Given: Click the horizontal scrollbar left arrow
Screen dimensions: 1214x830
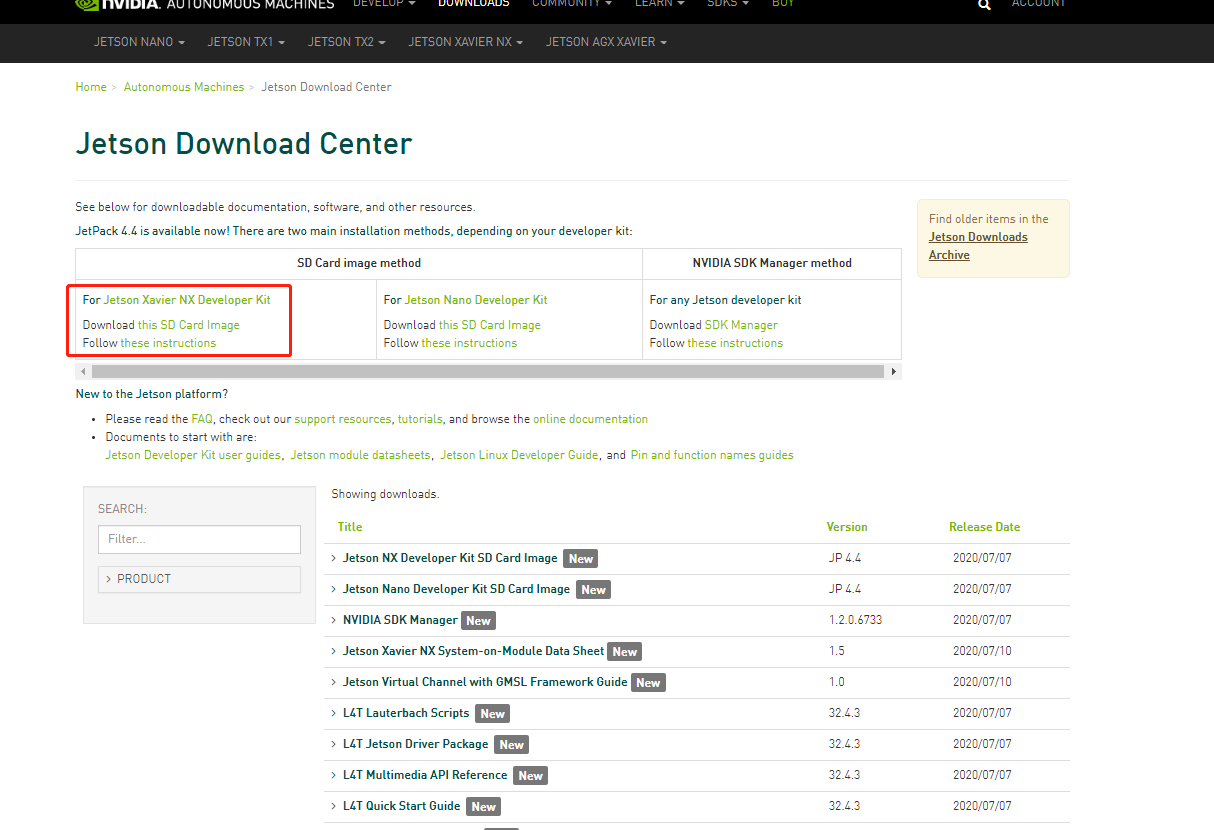Looking at the screenshot, I should (82, 371).
